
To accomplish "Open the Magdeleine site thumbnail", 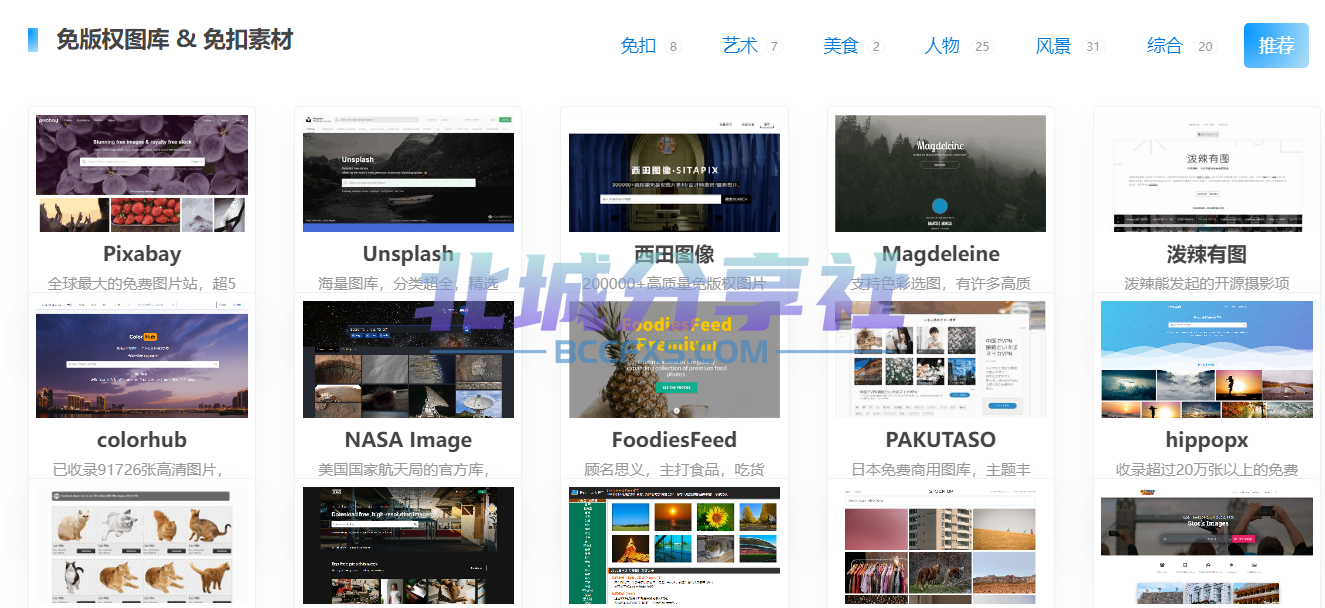I will pos(941,173).
